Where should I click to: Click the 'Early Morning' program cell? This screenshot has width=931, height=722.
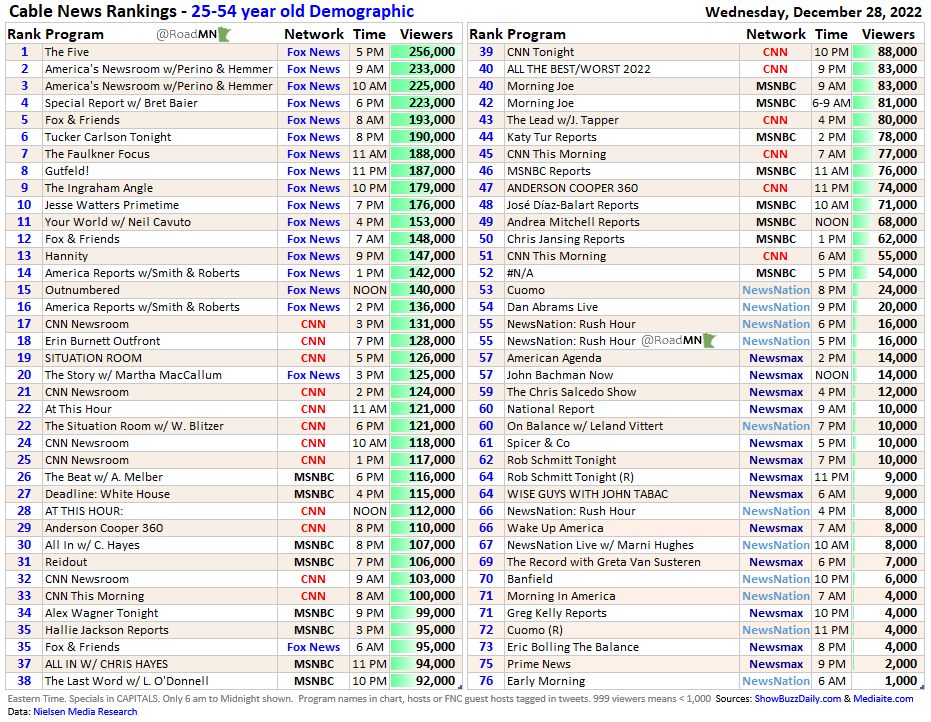click(x=622, y=681)
